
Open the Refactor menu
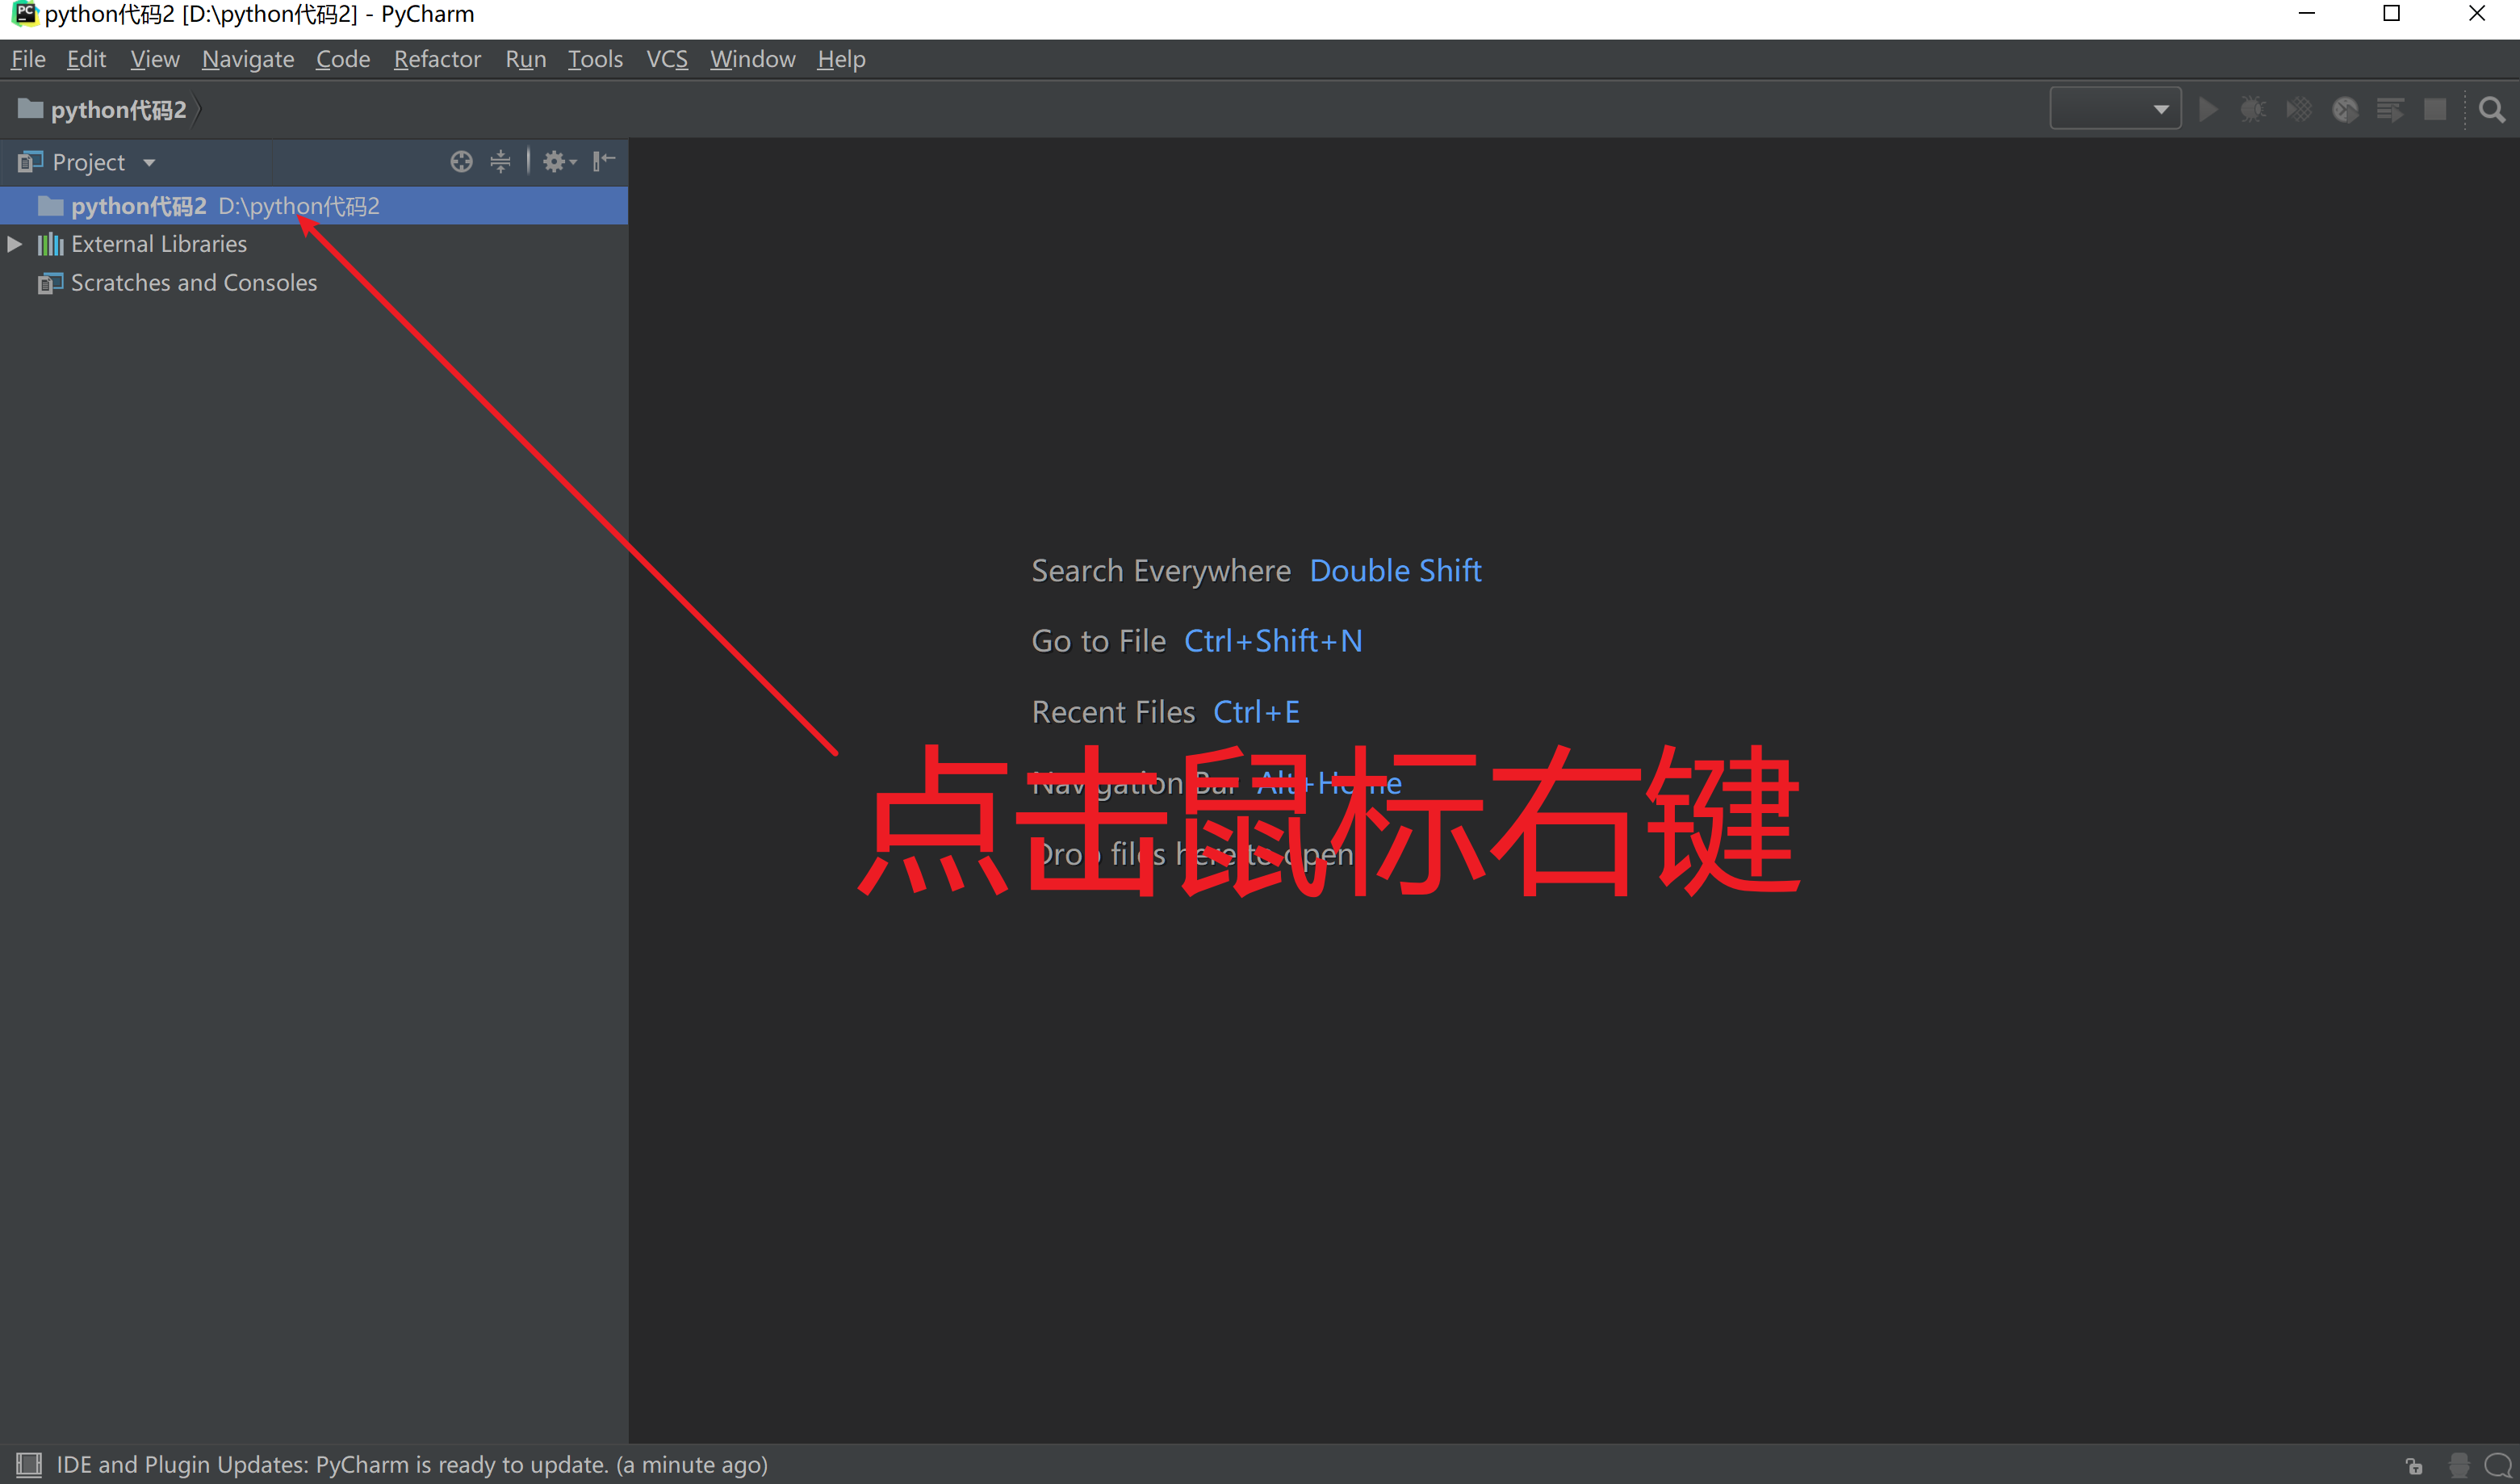tap(437, 59)
